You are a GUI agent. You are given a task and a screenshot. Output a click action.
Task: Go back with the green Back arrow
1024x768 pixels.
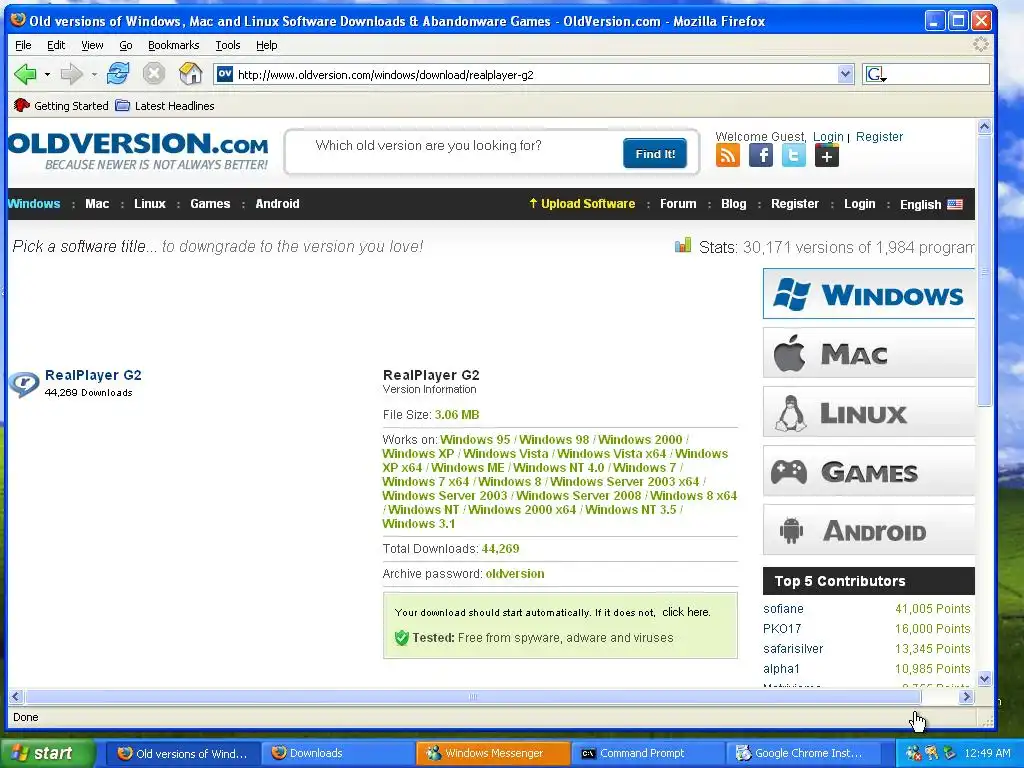[25, 74]
